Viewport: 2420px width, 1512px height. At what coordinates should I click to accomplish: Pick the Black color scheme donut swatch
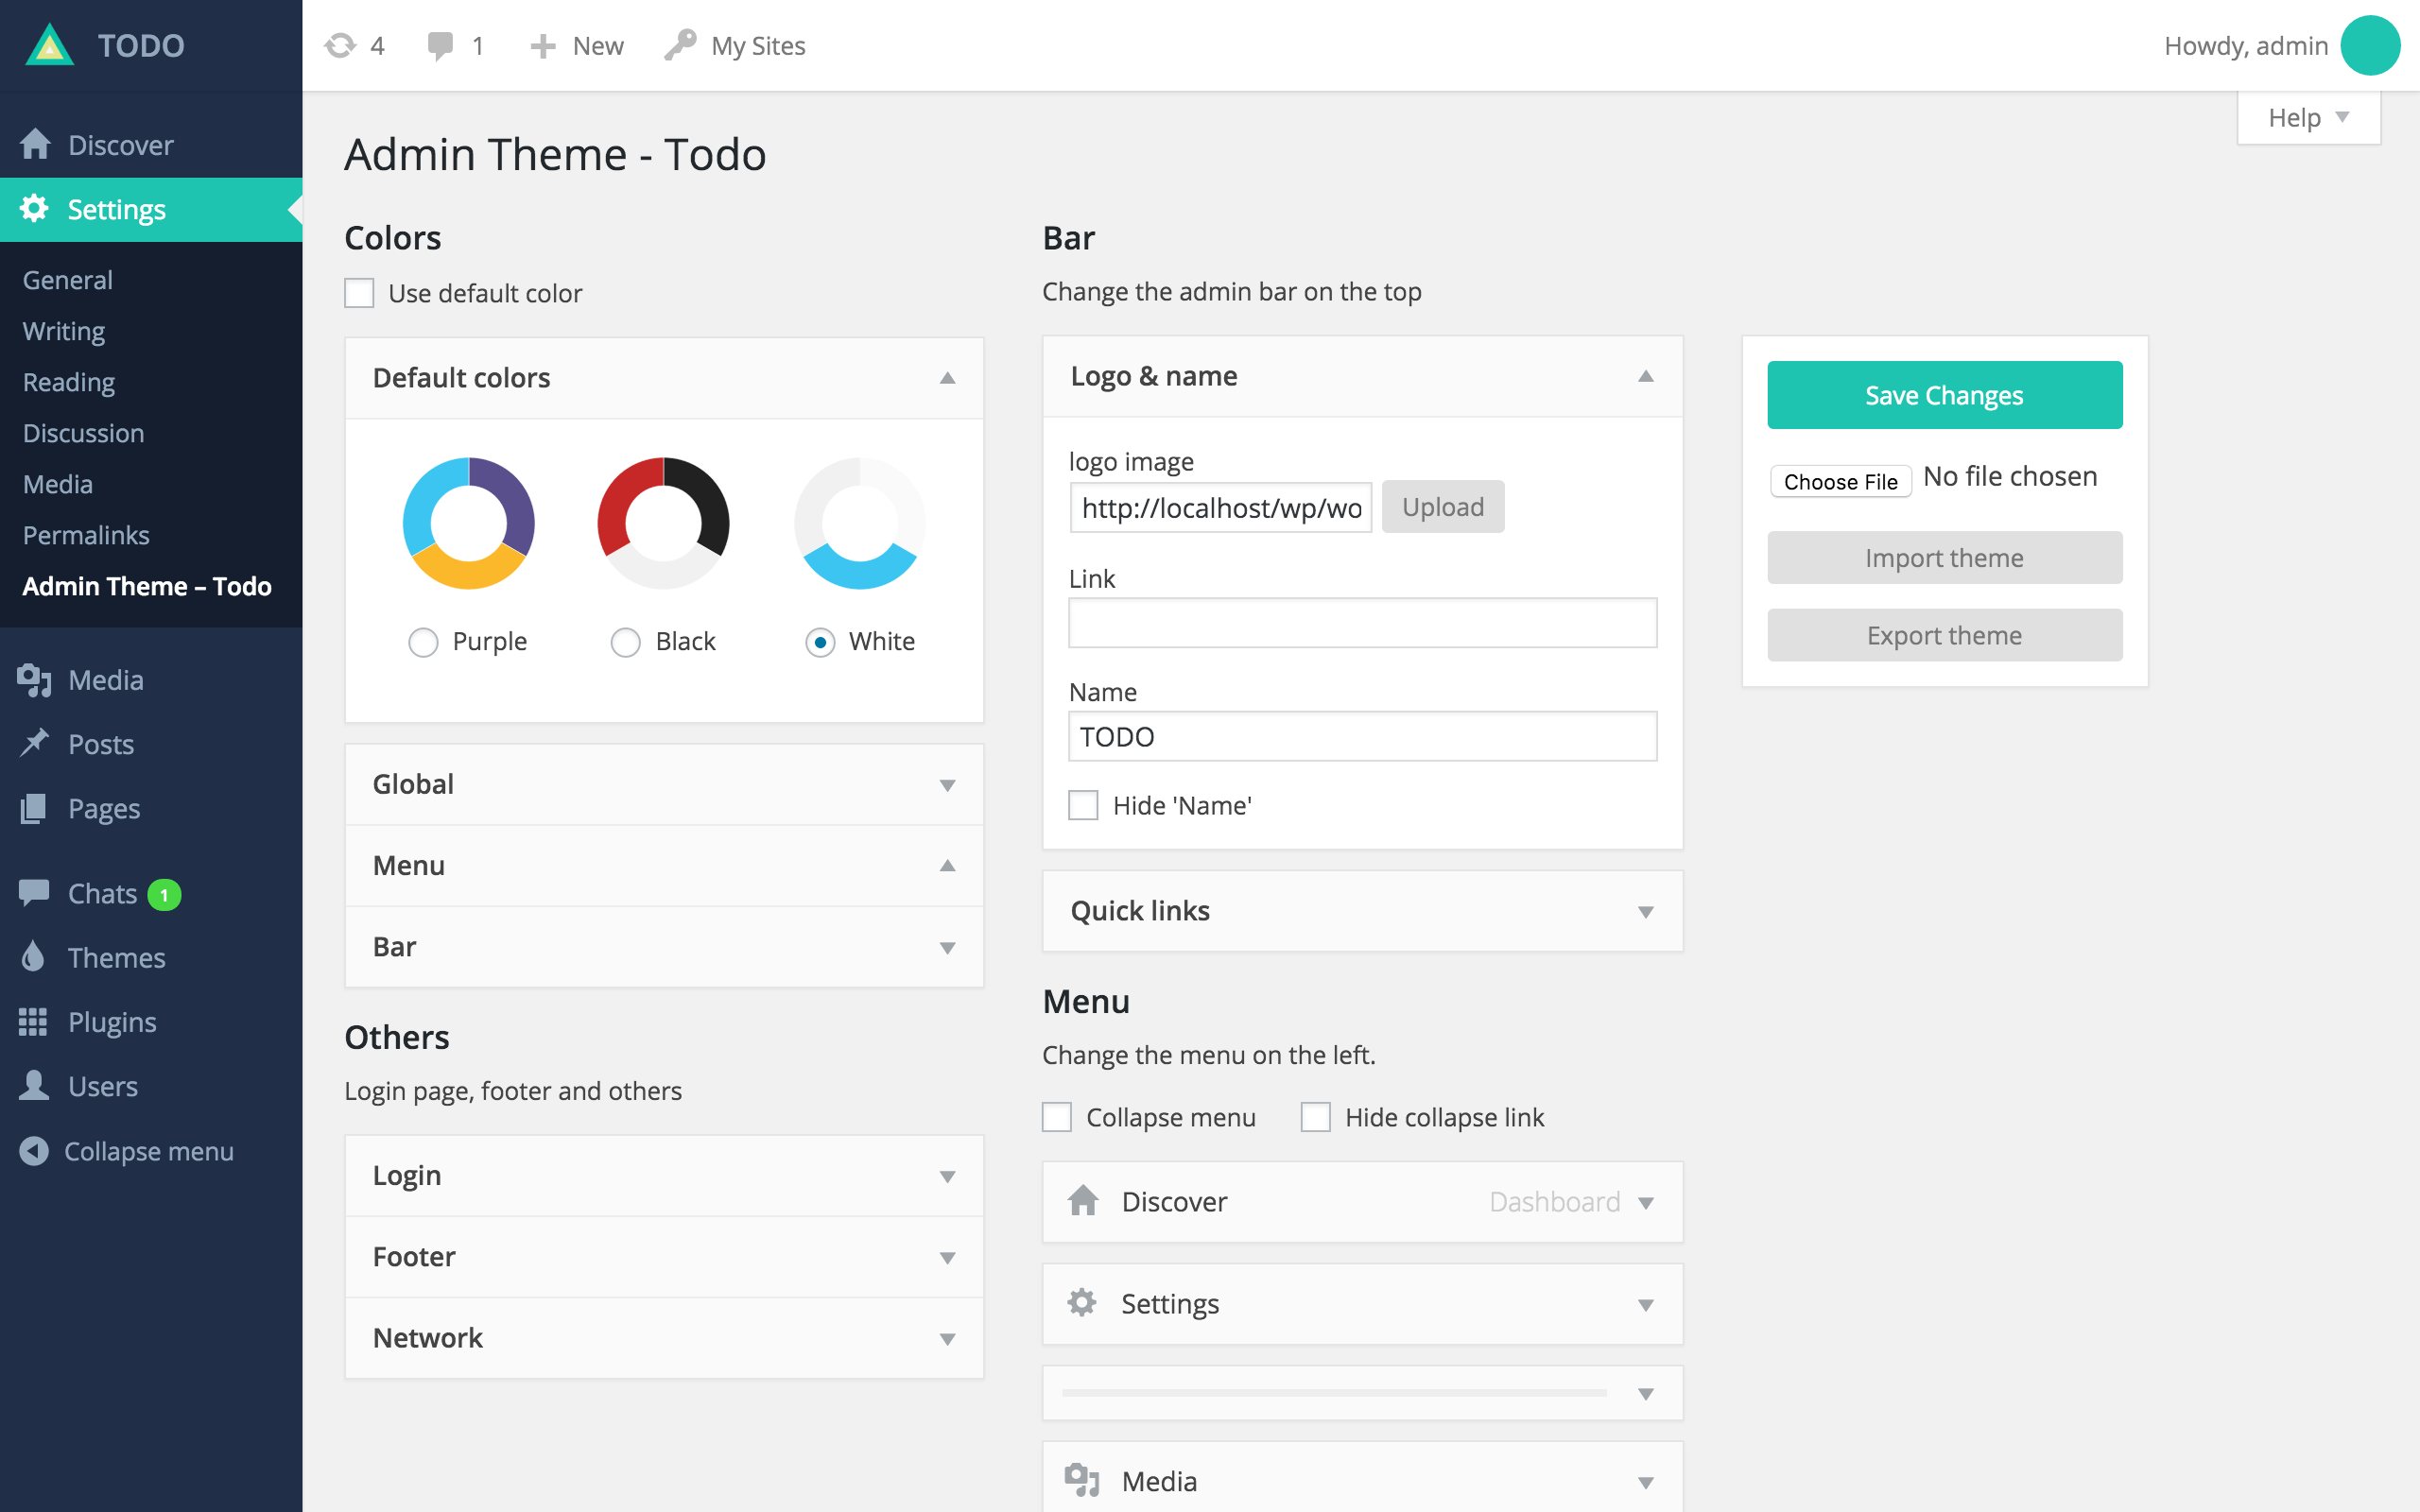[x=663, y=523]
